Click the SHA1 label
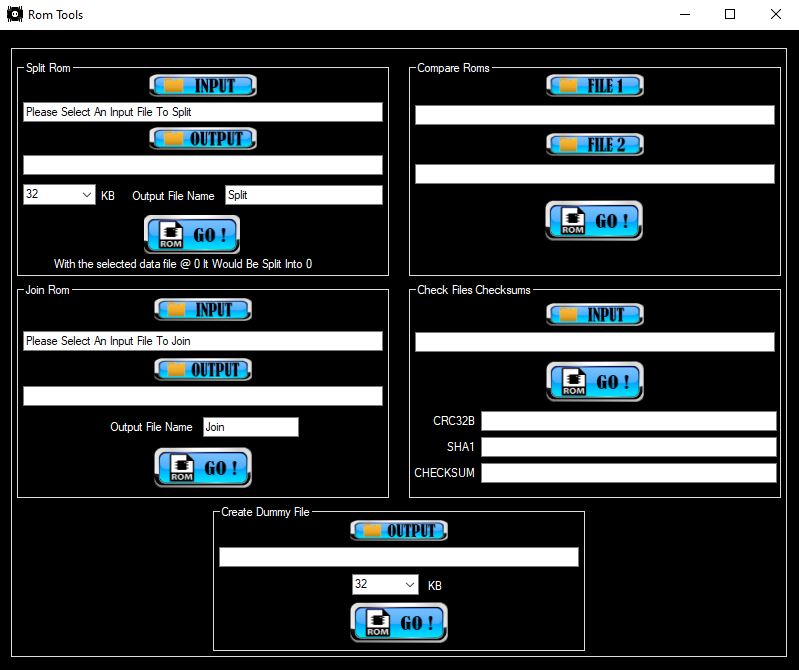This screenshot has height=670, width=799. click(x=461, y=447)
